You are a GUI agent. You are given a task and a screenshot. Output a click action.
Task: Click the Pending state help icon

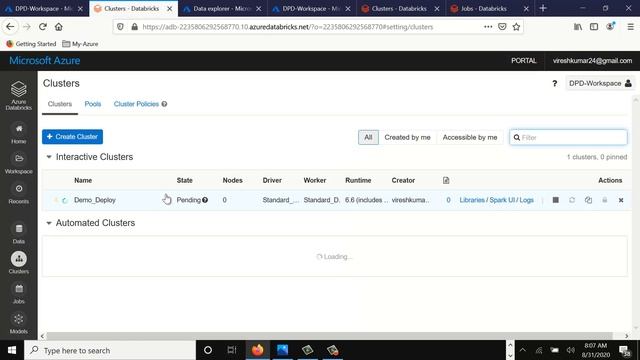(x=205, y=200)
